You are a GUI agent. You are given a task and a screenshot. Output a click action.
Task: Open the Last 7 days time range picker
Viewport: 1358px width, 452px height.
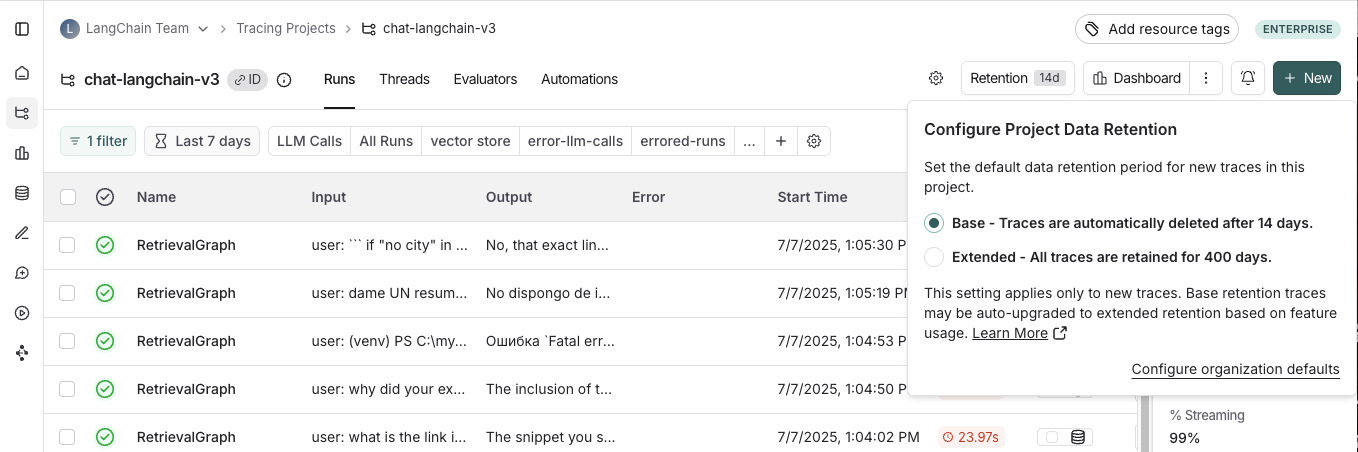202,141
